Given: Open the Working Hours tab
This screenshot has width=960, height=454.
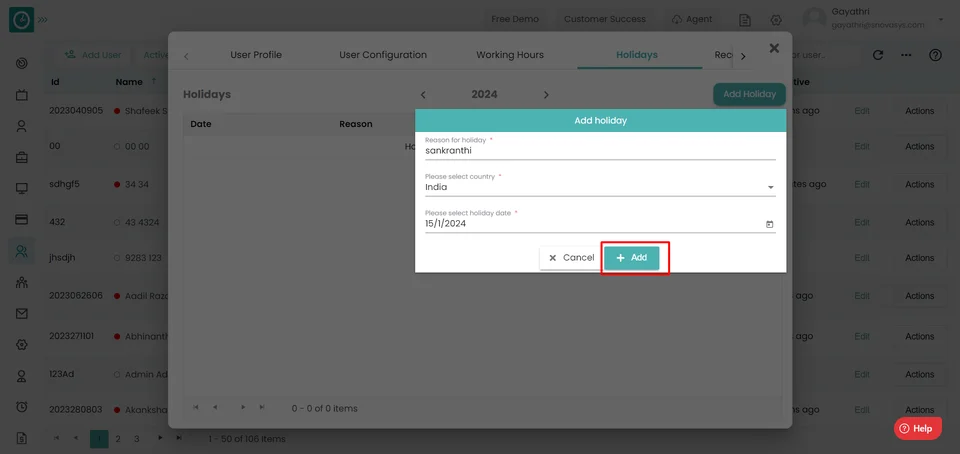Looking at the screenshot, I should pos(510,55).
